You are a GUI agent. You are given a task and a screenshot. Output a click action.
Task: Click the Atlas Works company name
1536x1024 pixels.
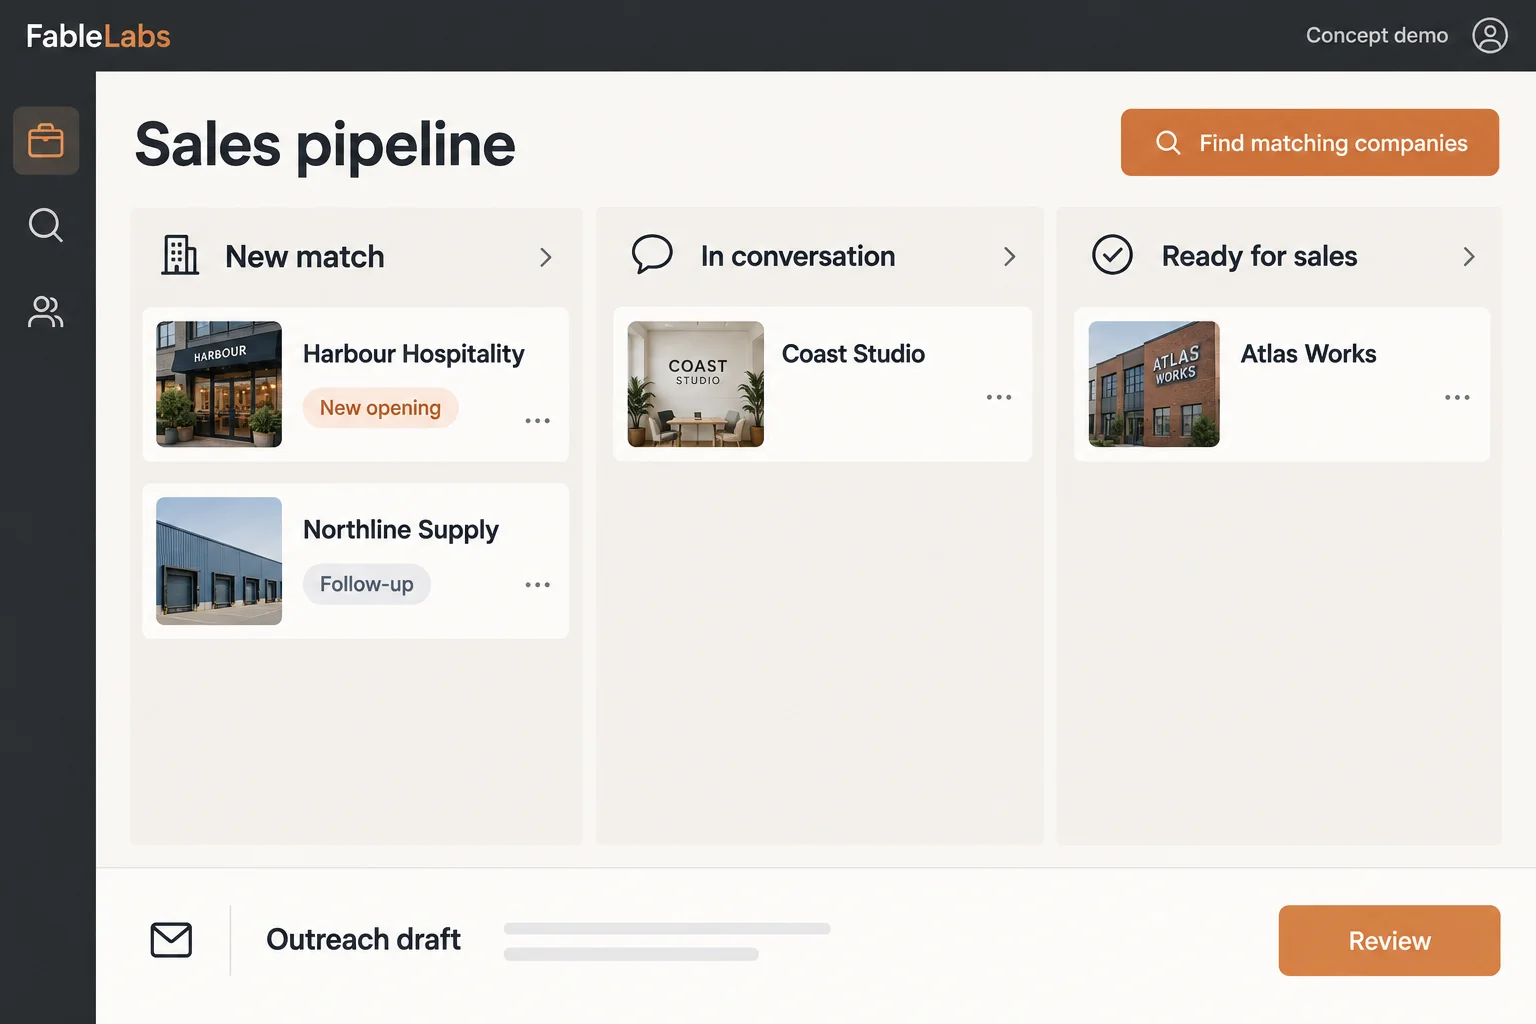point(1309,354)
